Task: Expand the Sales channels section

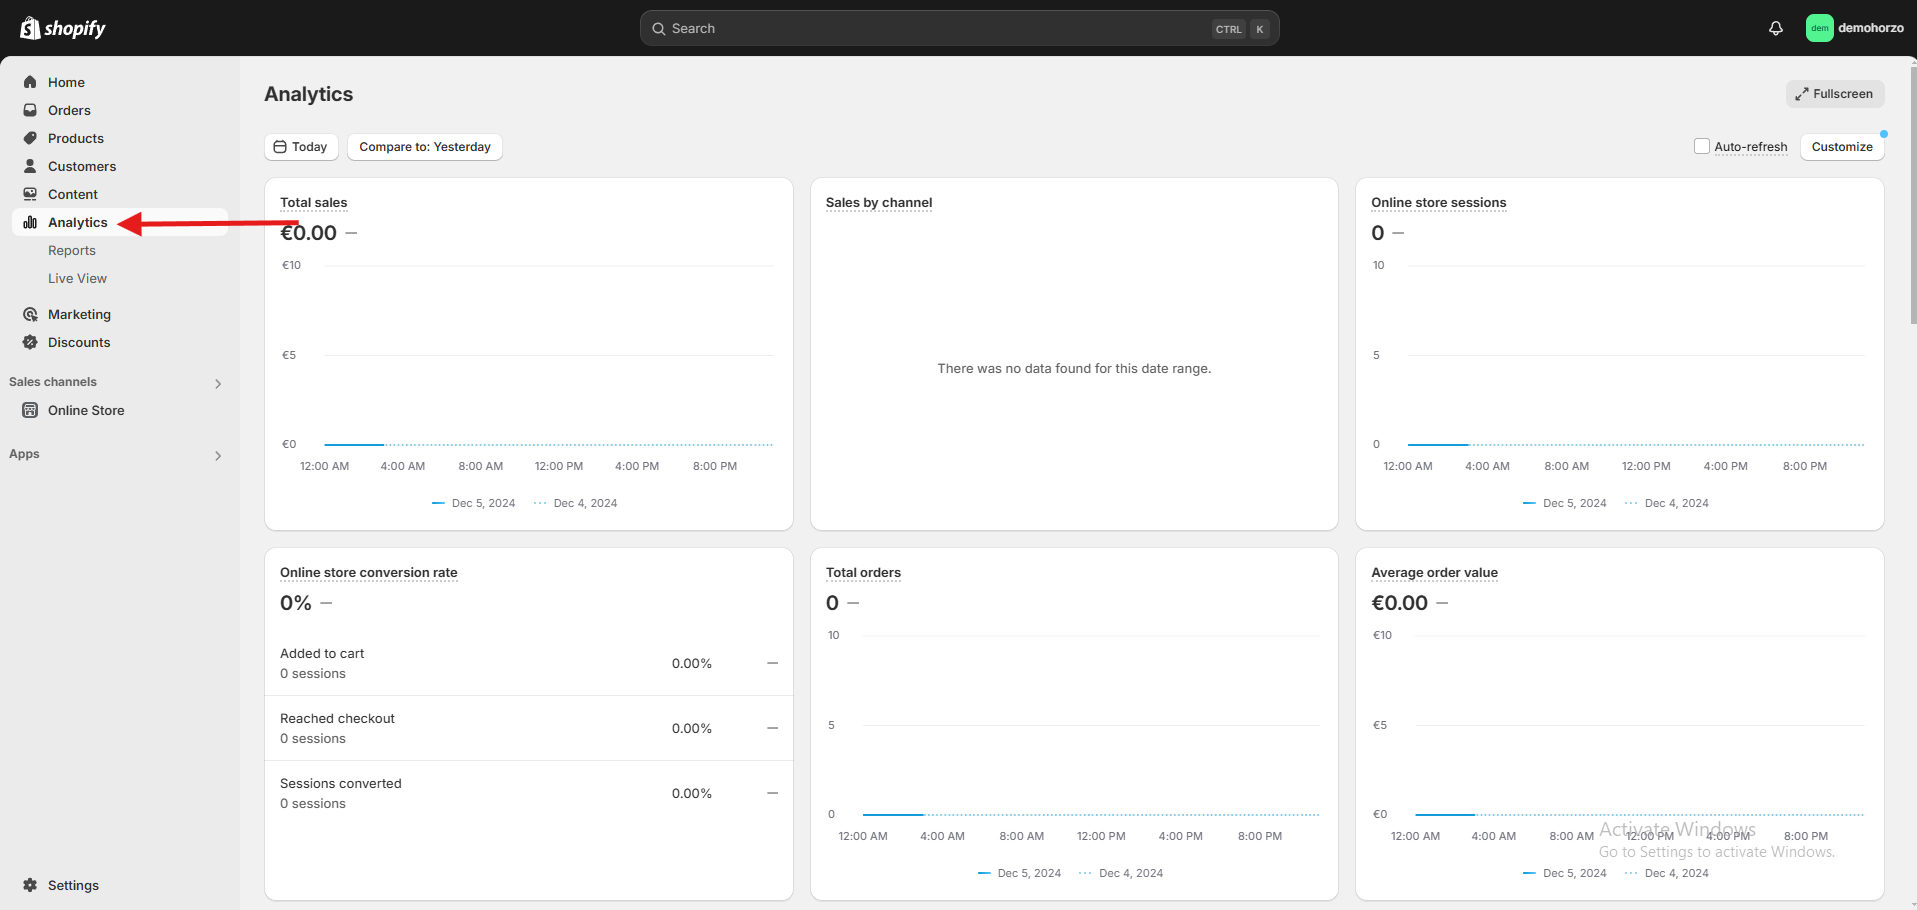Action: click(218, 383)
